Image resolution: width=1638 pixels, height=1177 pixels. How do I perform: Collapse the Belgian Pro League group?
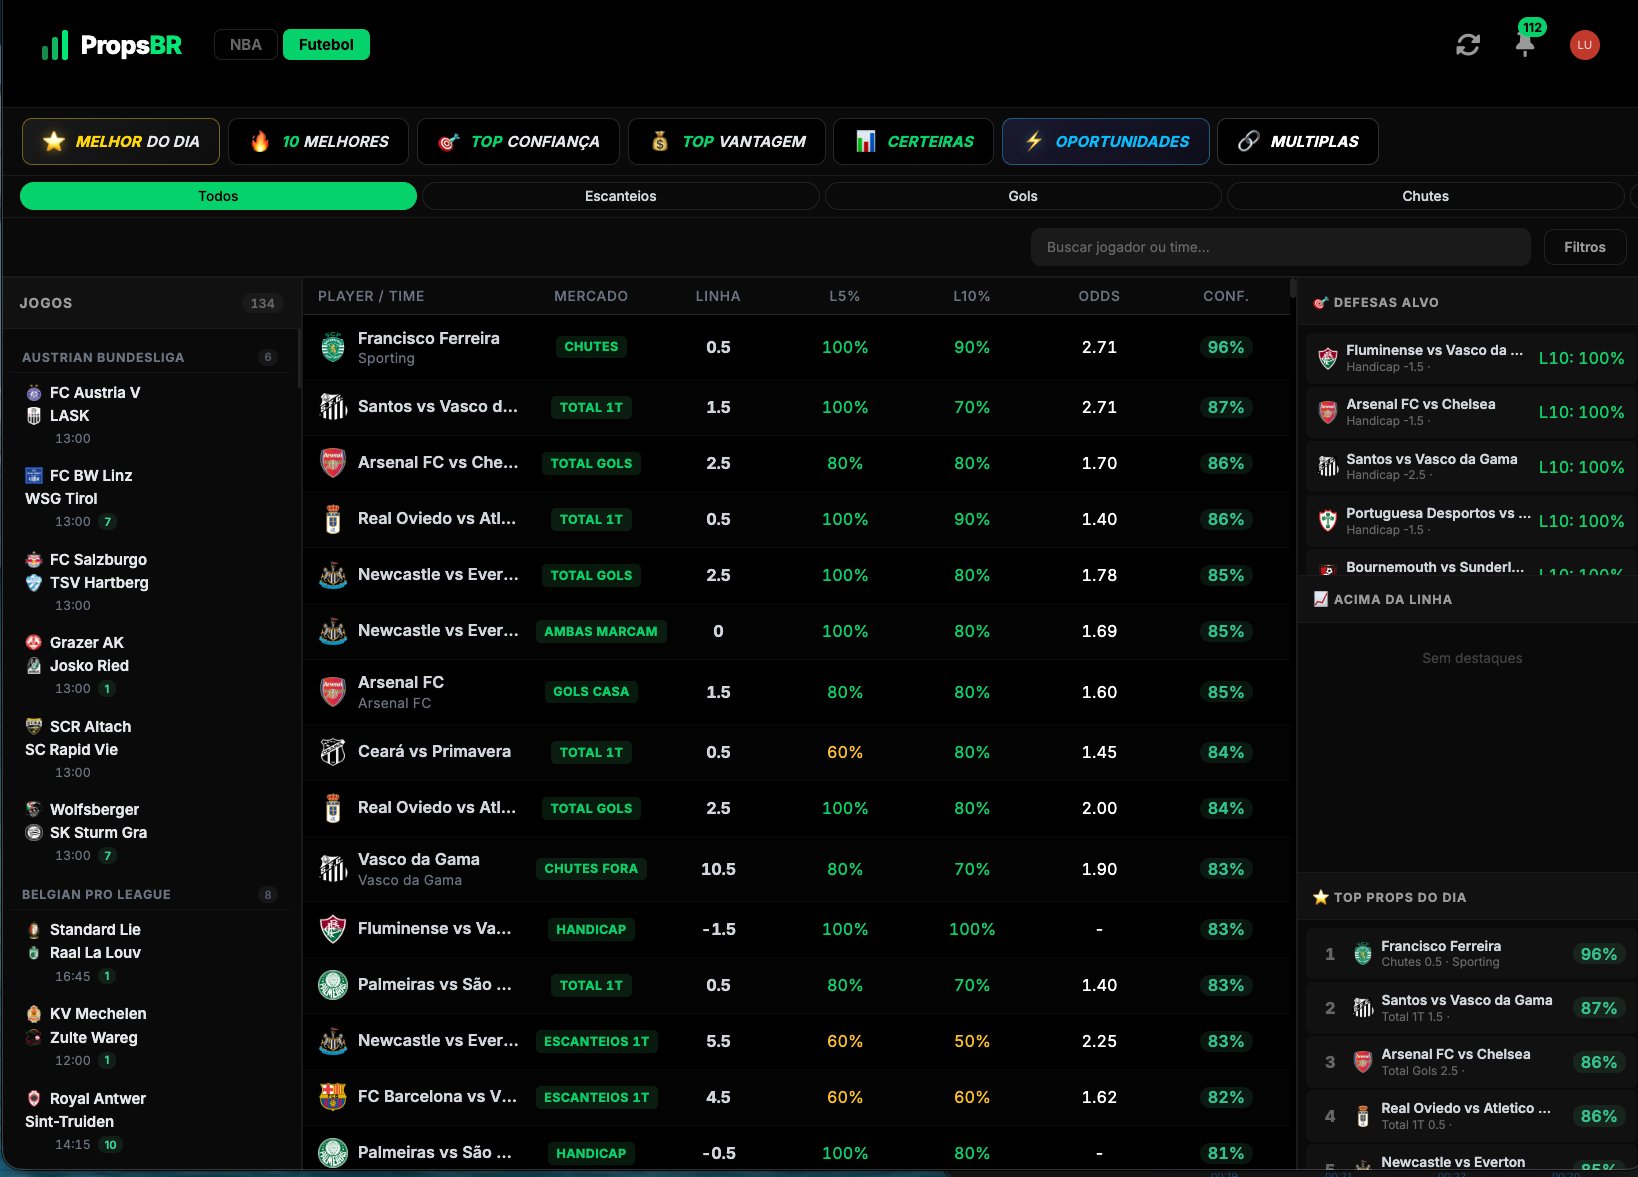(96, 894)
